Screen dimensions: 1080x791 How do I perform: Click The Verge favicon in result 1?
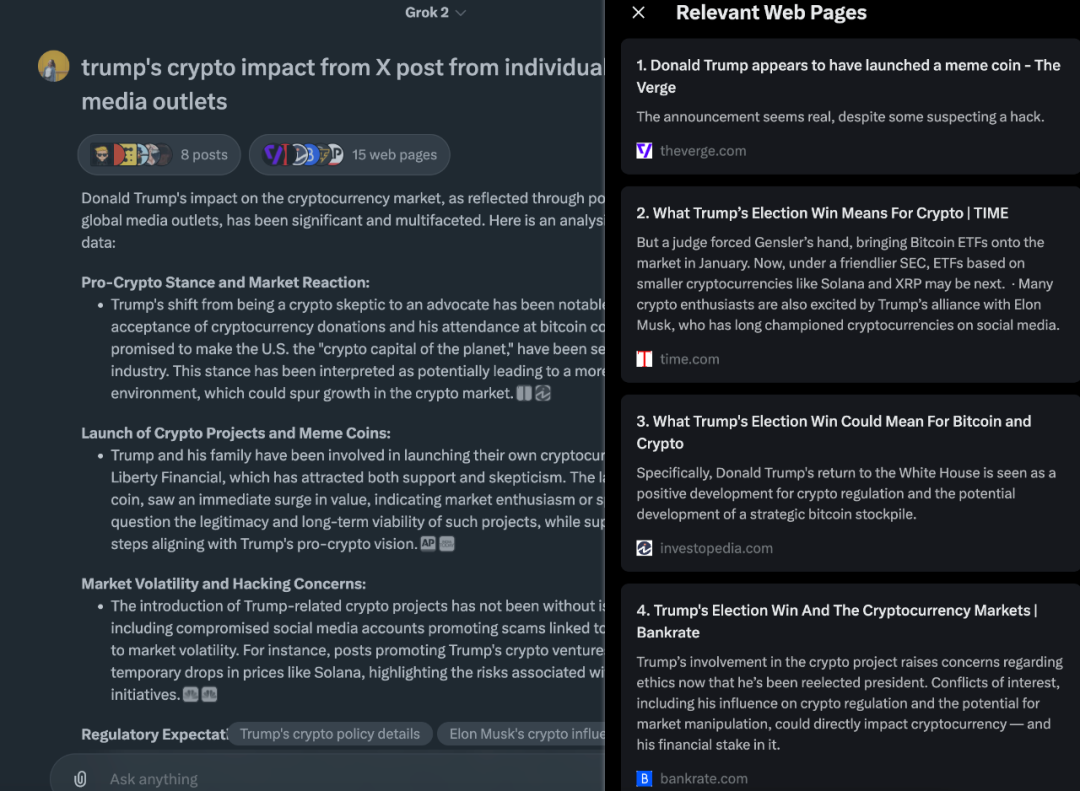tap(644, 151)
